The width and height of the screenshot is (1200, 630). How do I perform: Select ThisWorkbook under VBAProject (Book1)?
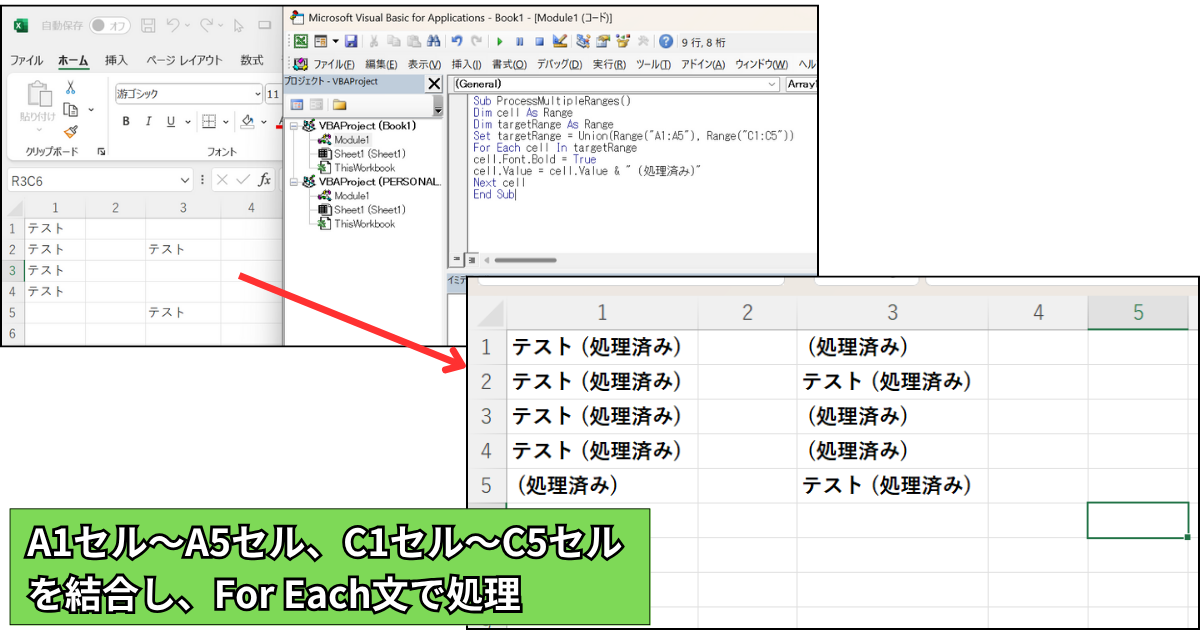click(364, 168)
